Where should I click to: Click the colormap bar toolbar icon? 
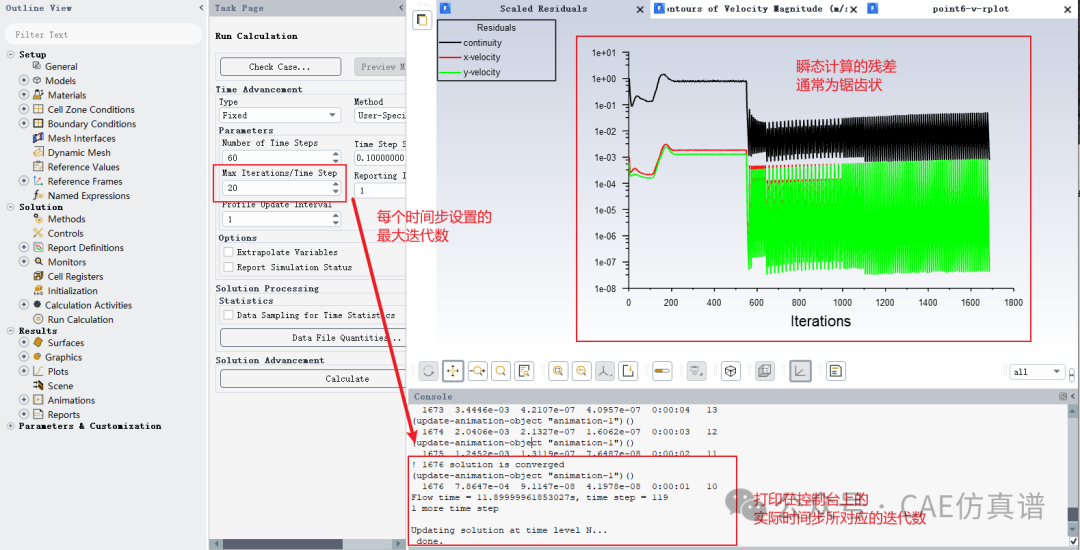[x=662, y=371]
